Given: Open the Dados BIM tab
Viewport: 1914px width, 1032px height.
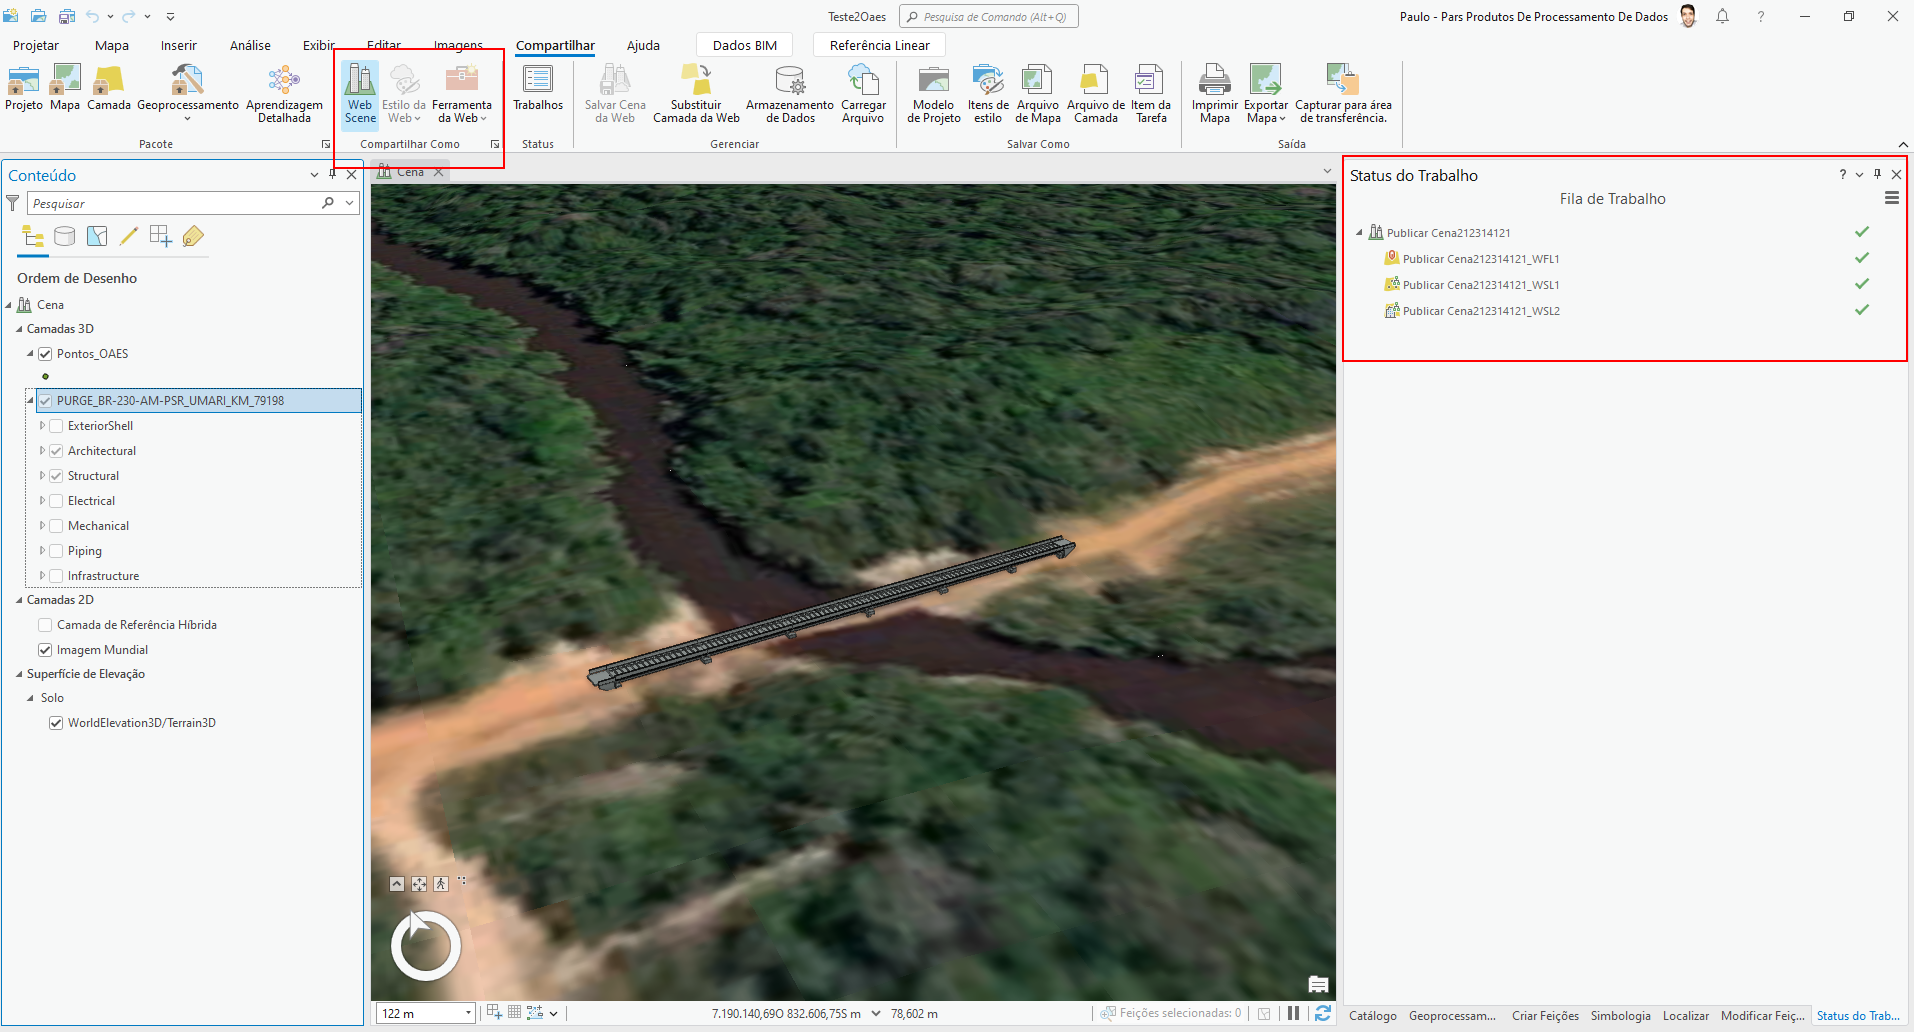Looking at the screenshot, I should tap(745, 45).
